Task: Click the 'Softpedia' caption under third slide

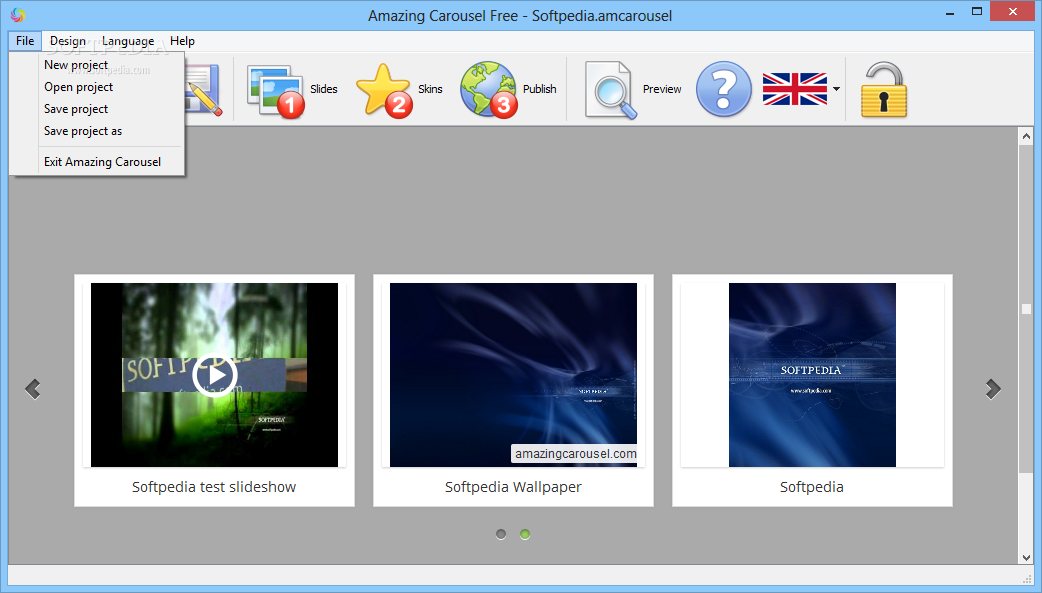Action: tap(811, 487)
